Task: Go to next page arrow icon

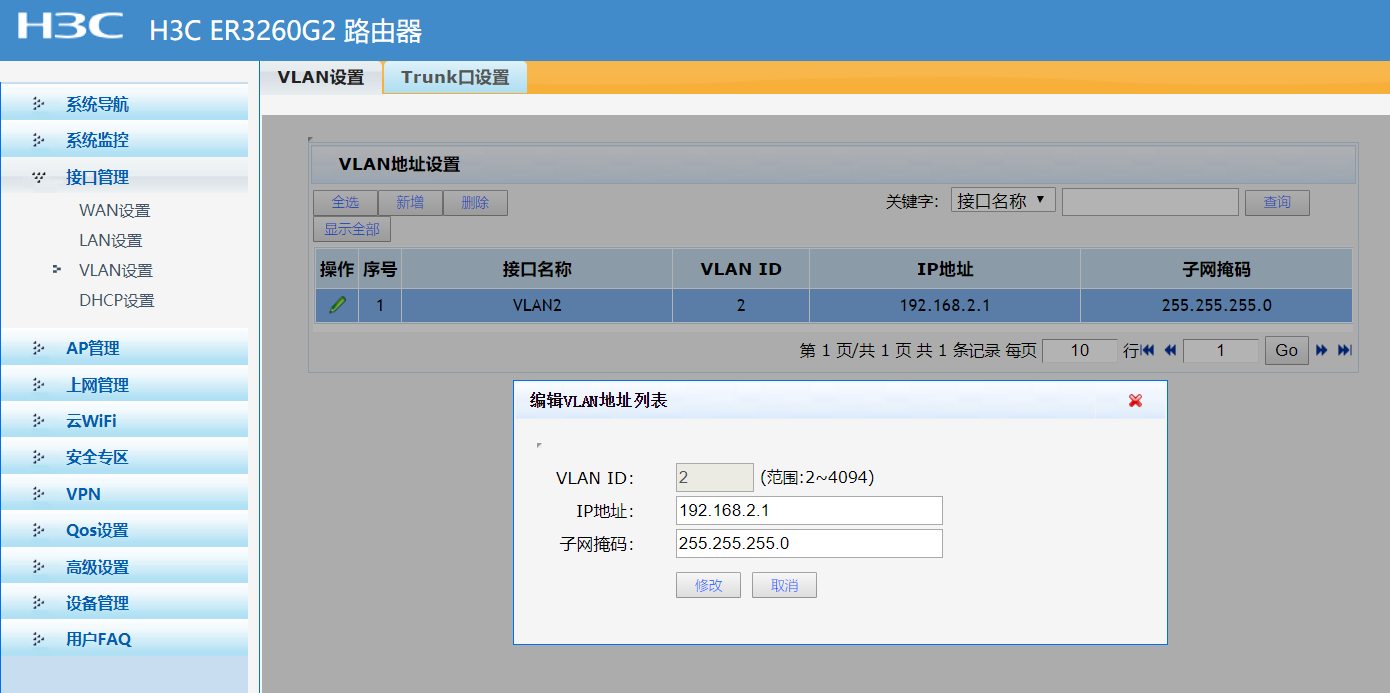Action: (1322, 350)
